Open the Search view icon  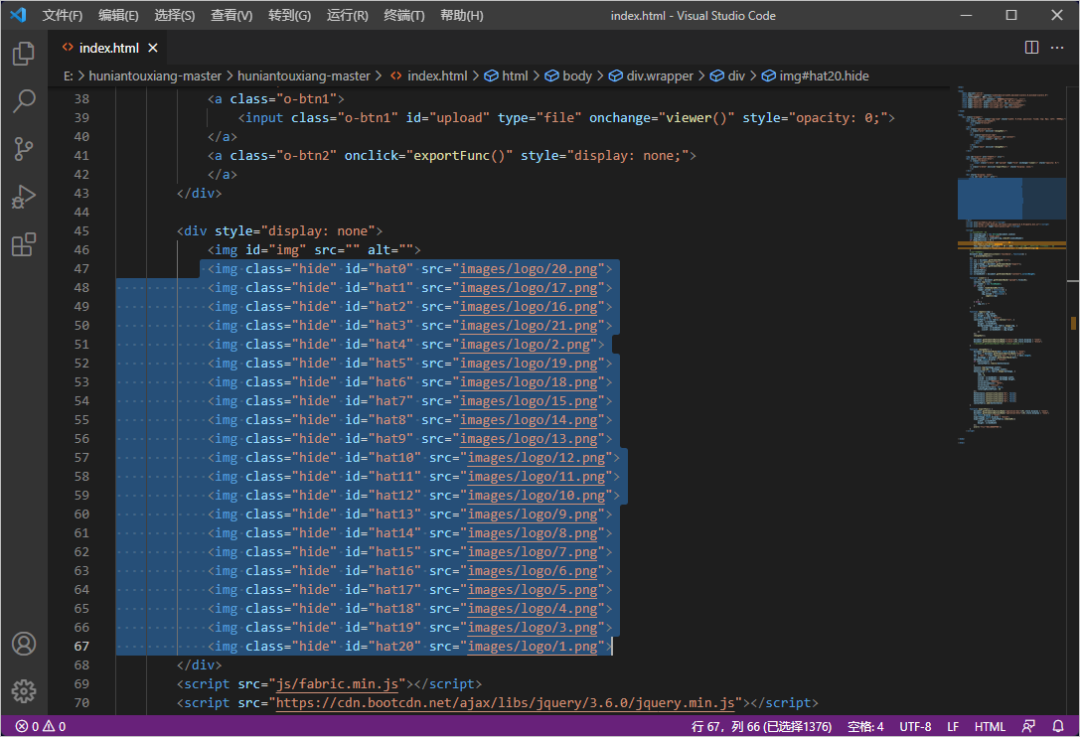[24, 101]
